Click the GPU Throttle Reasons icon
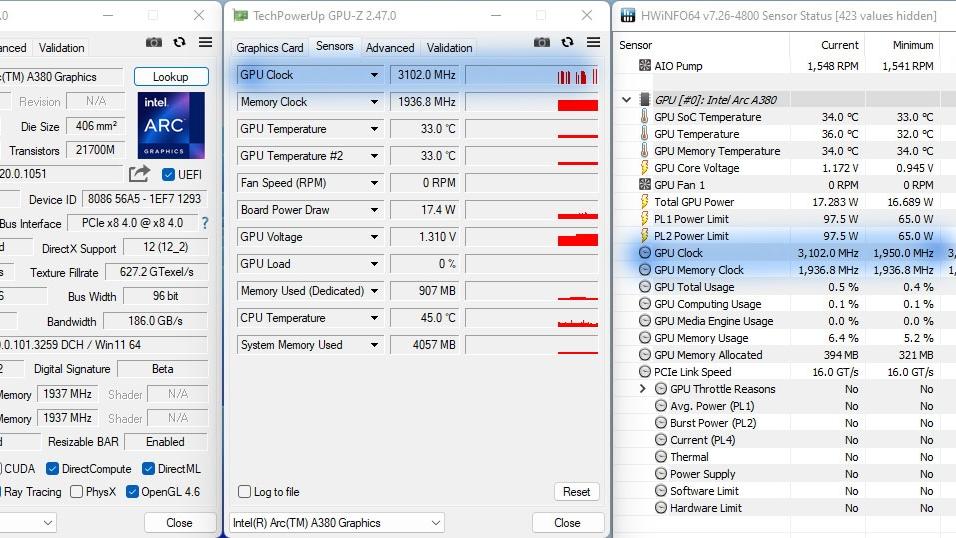This screenshot has width=956, height=538. click(661, 389)
